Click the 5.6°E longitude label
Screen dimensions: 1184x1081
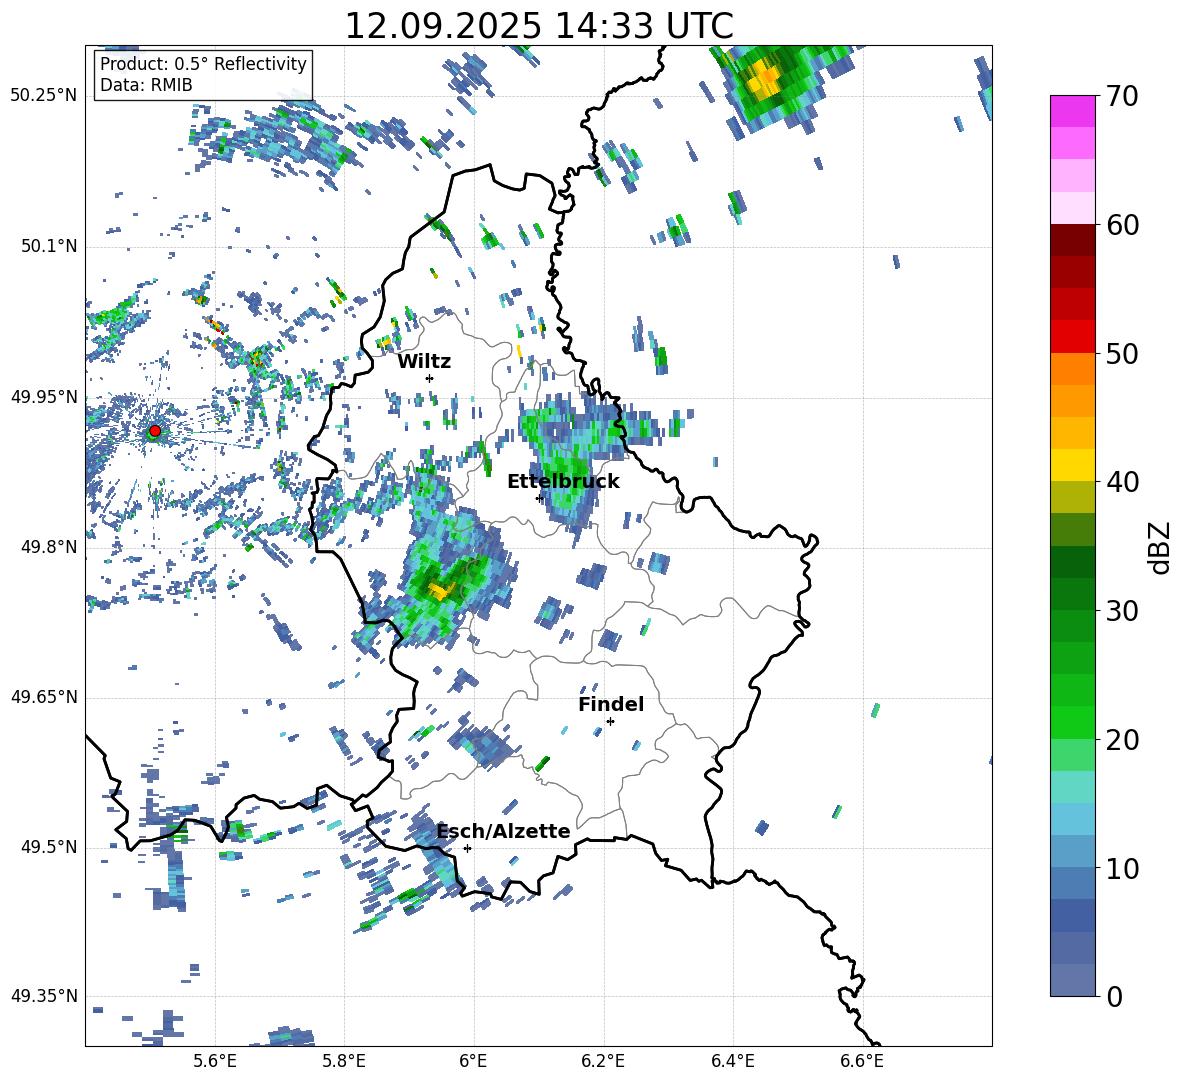215,1061
